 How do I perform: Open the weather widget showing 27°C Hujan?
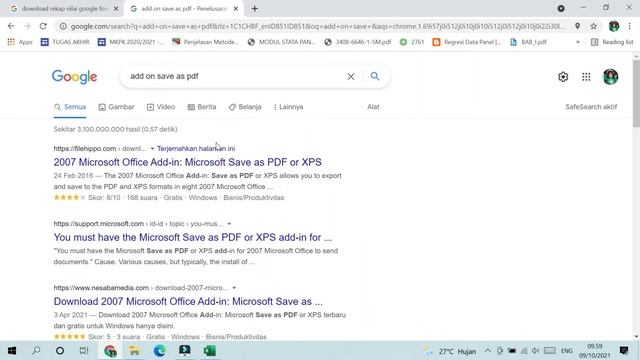coord(451,351)
